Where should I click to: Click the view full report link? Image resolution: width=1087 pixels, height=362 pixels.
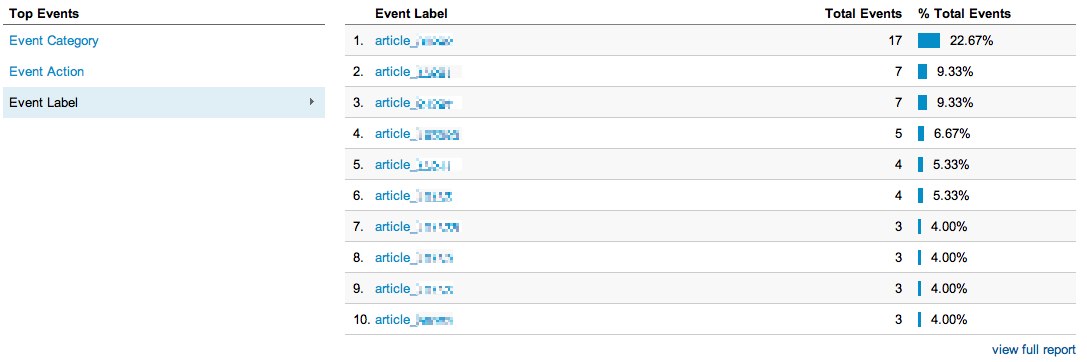(x=1034, y=349)
